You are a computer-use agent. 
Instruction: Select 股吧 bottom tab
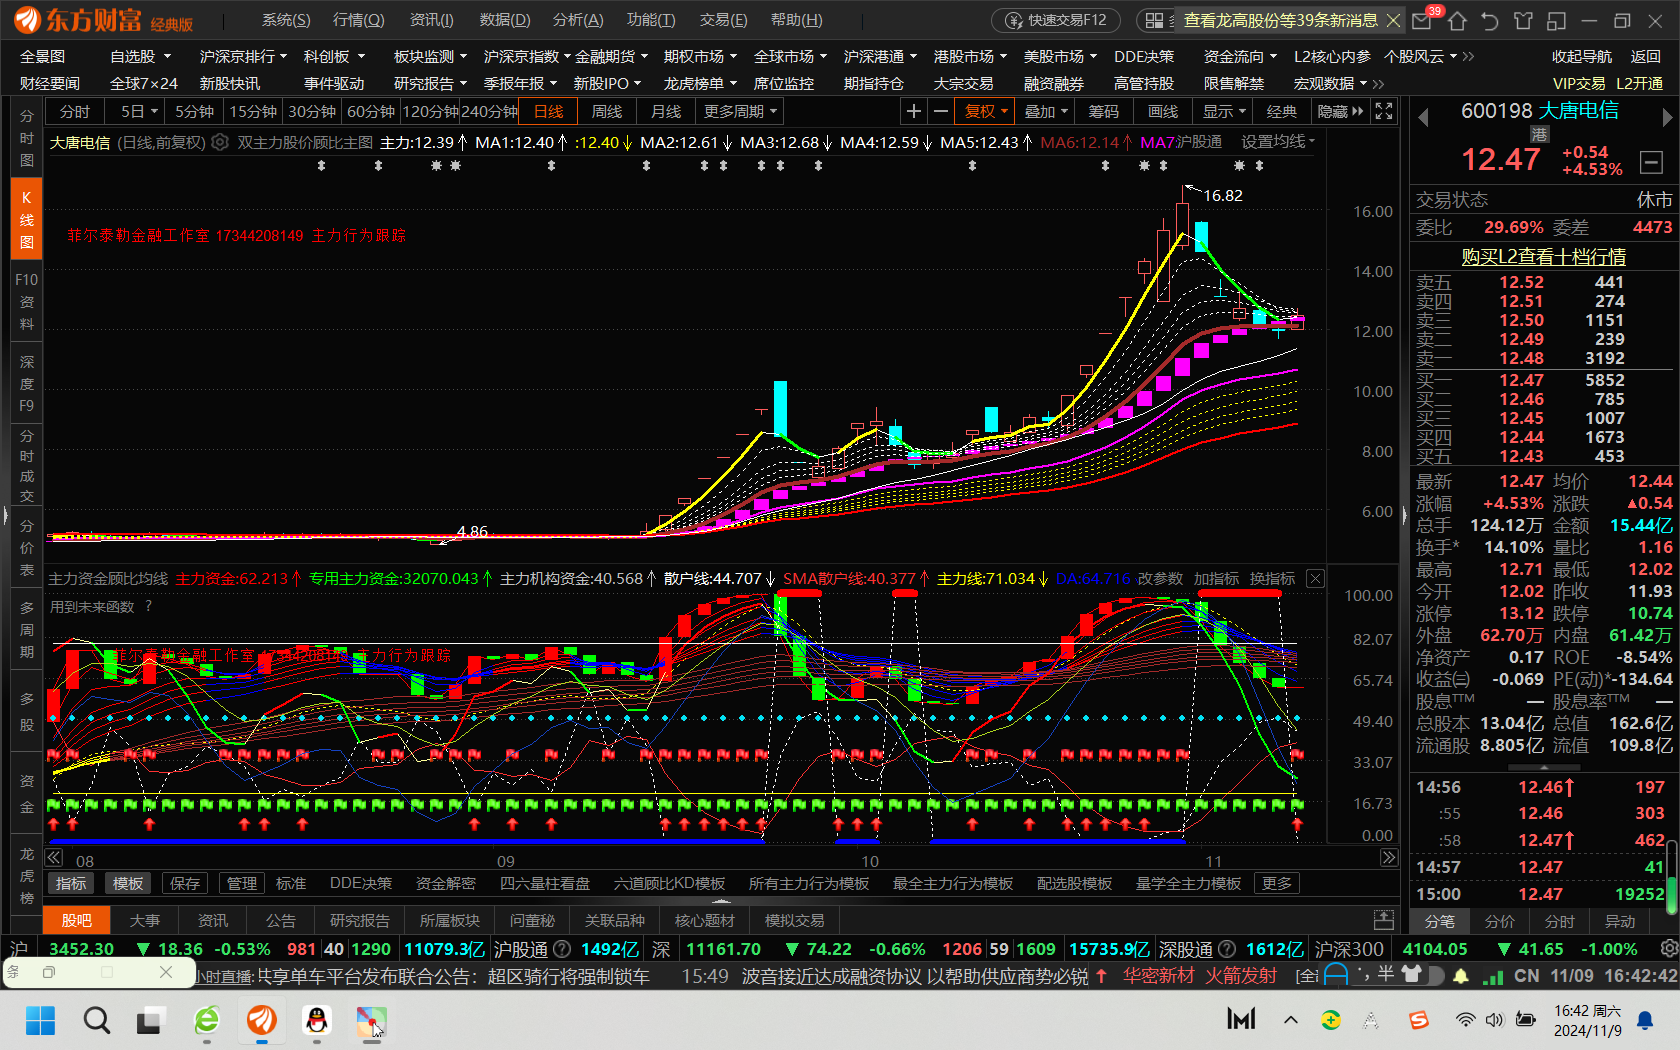77,920
